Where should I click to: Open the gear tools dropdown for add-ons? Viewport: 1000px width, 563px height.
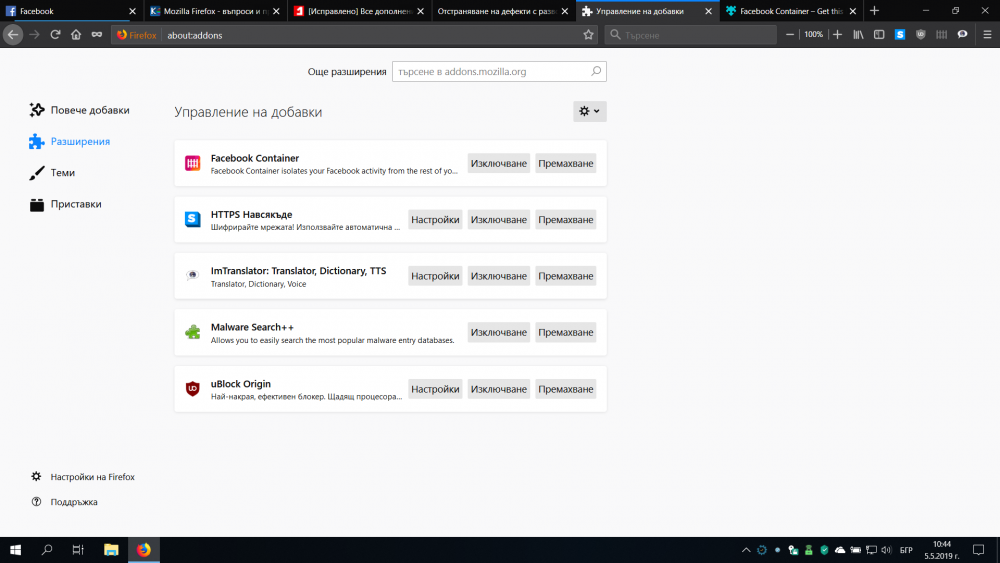click(589, 111)
